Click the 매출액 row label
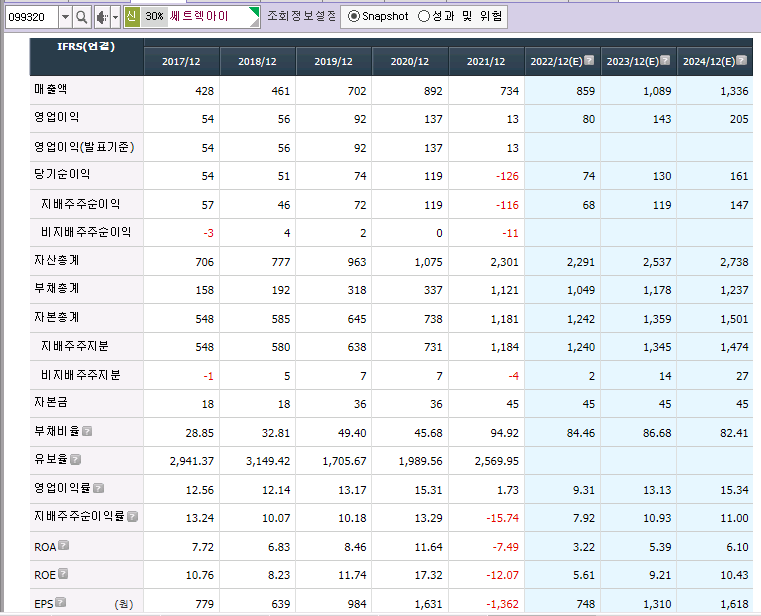This screenshot has height=616, width=761. coord(50,89)
